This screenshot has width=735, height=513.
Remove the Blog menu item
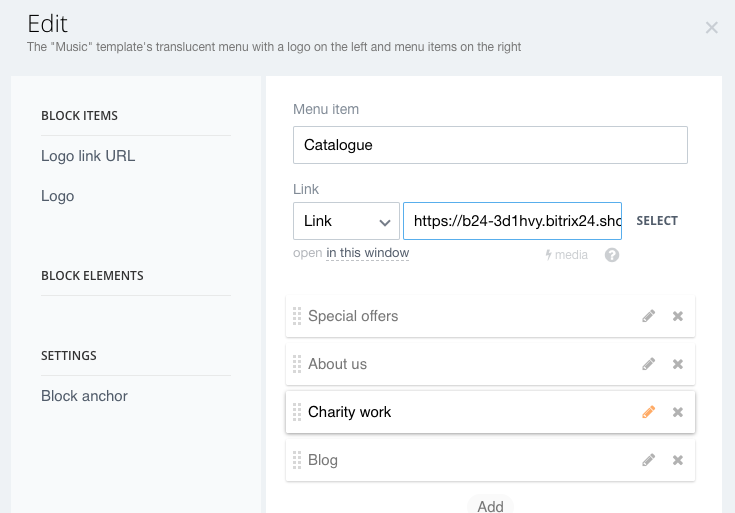pos(678,460)
